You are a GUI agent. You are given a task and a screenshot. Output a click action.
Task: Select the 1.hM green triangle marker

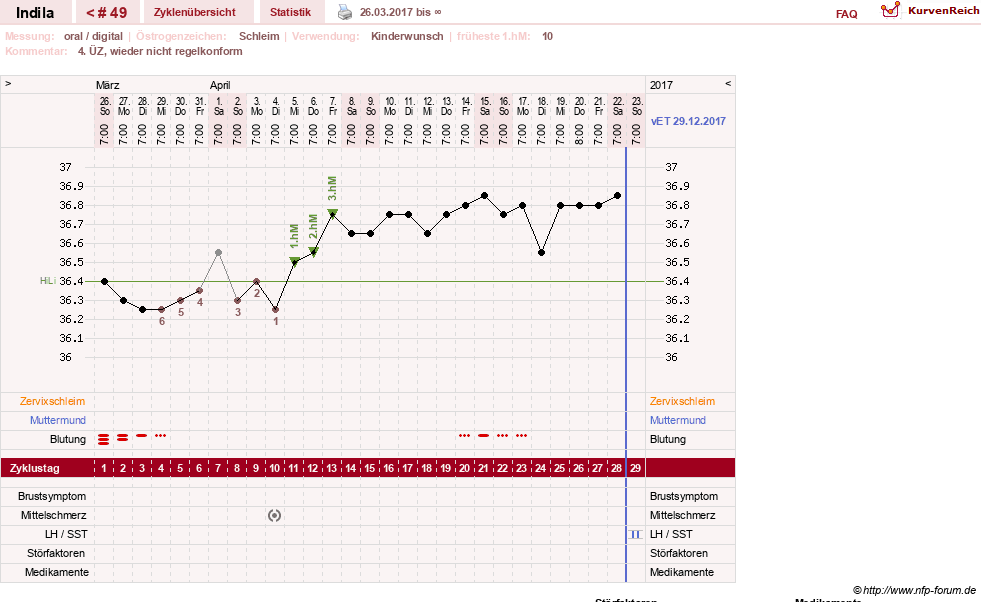pos(294,260)
